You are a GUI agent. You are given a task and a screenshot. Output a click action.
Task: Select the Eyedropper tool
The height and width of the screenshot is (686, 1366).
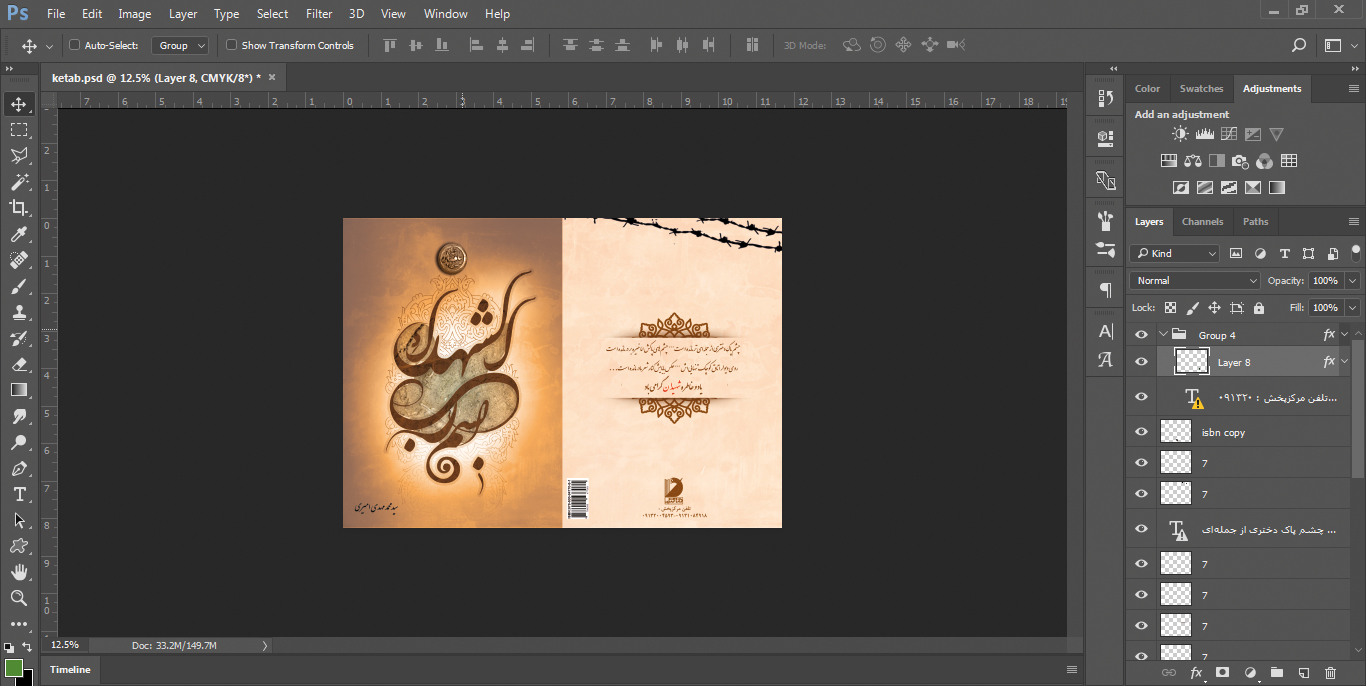[x=19, y=234]
